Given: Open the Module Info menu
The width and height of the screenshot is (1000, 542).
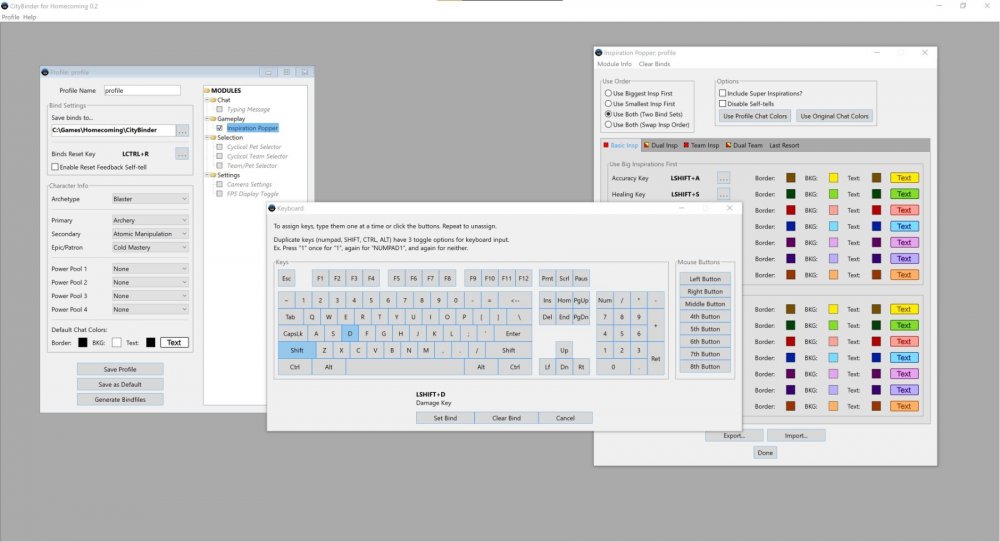Looking at the screenshot, I should point(614,64).
